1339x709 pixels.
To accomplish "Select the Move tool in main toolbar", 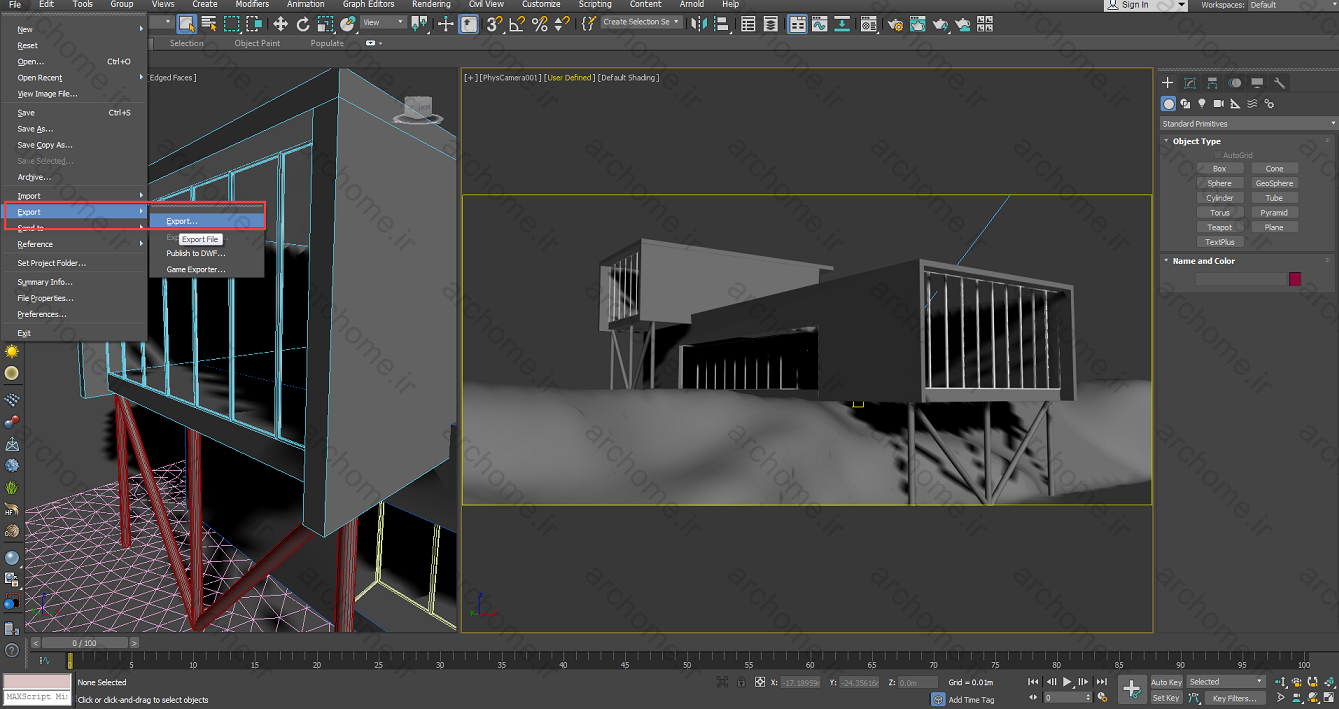I will tap(280, 24).
